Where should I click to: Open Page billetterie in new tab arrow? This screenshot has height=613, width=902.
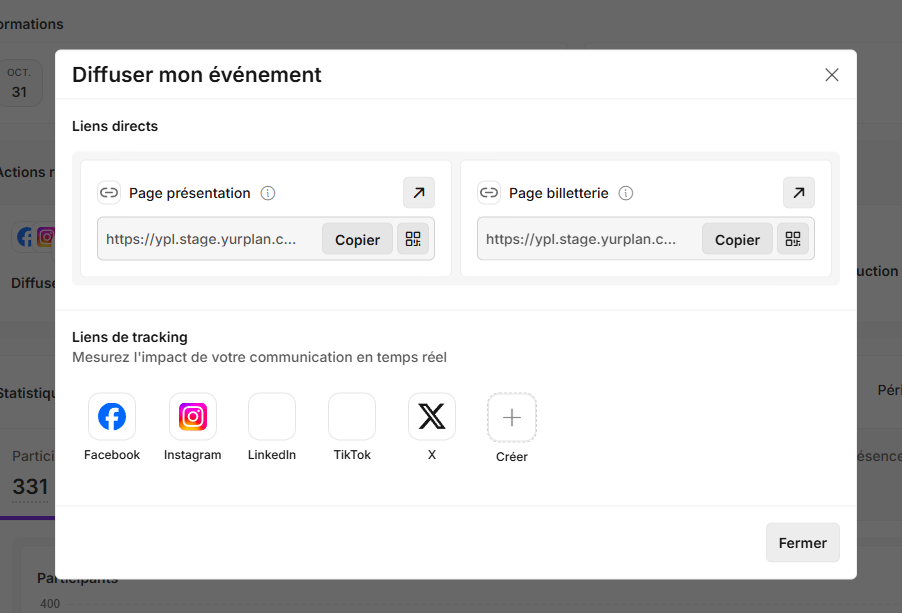point(798,193)
